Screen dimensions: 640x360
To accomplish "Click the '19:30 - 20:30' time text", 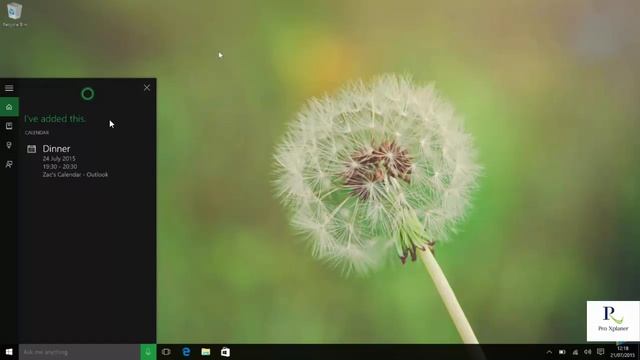I will [x=60, y=167].
